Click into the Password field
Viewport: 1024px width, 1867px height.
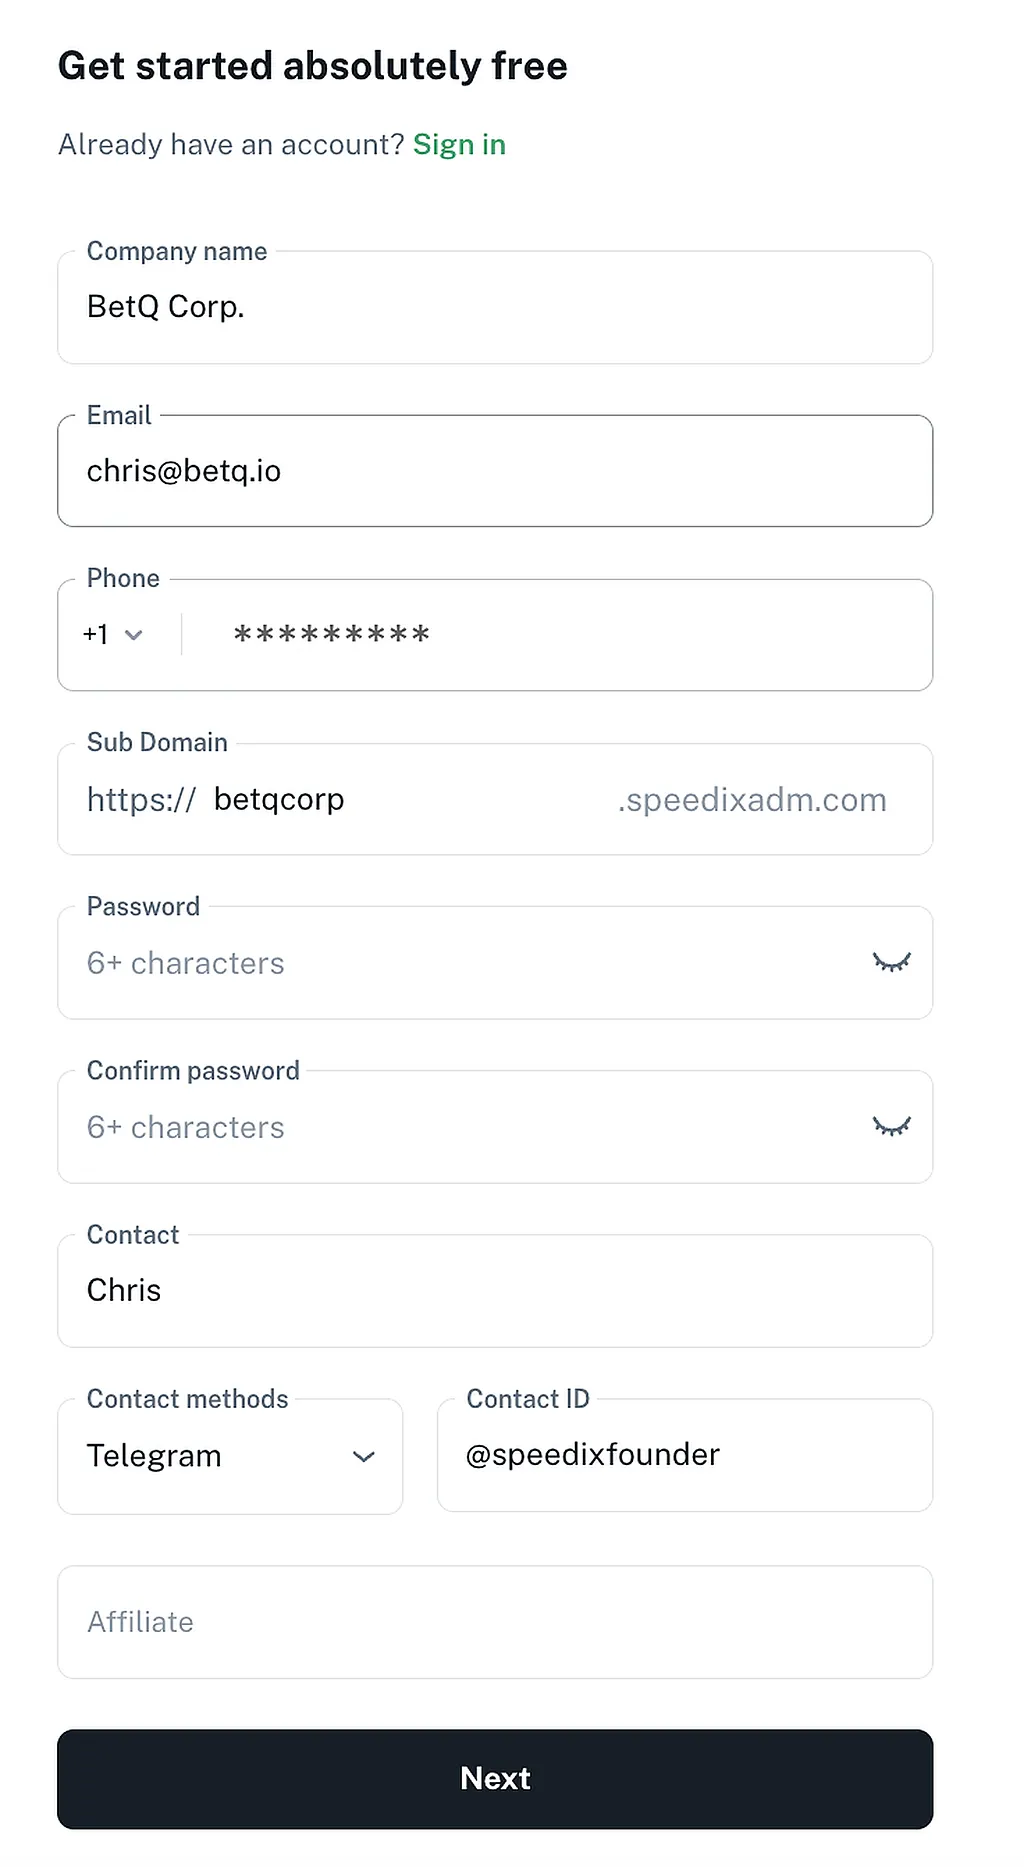pos(460,963)
